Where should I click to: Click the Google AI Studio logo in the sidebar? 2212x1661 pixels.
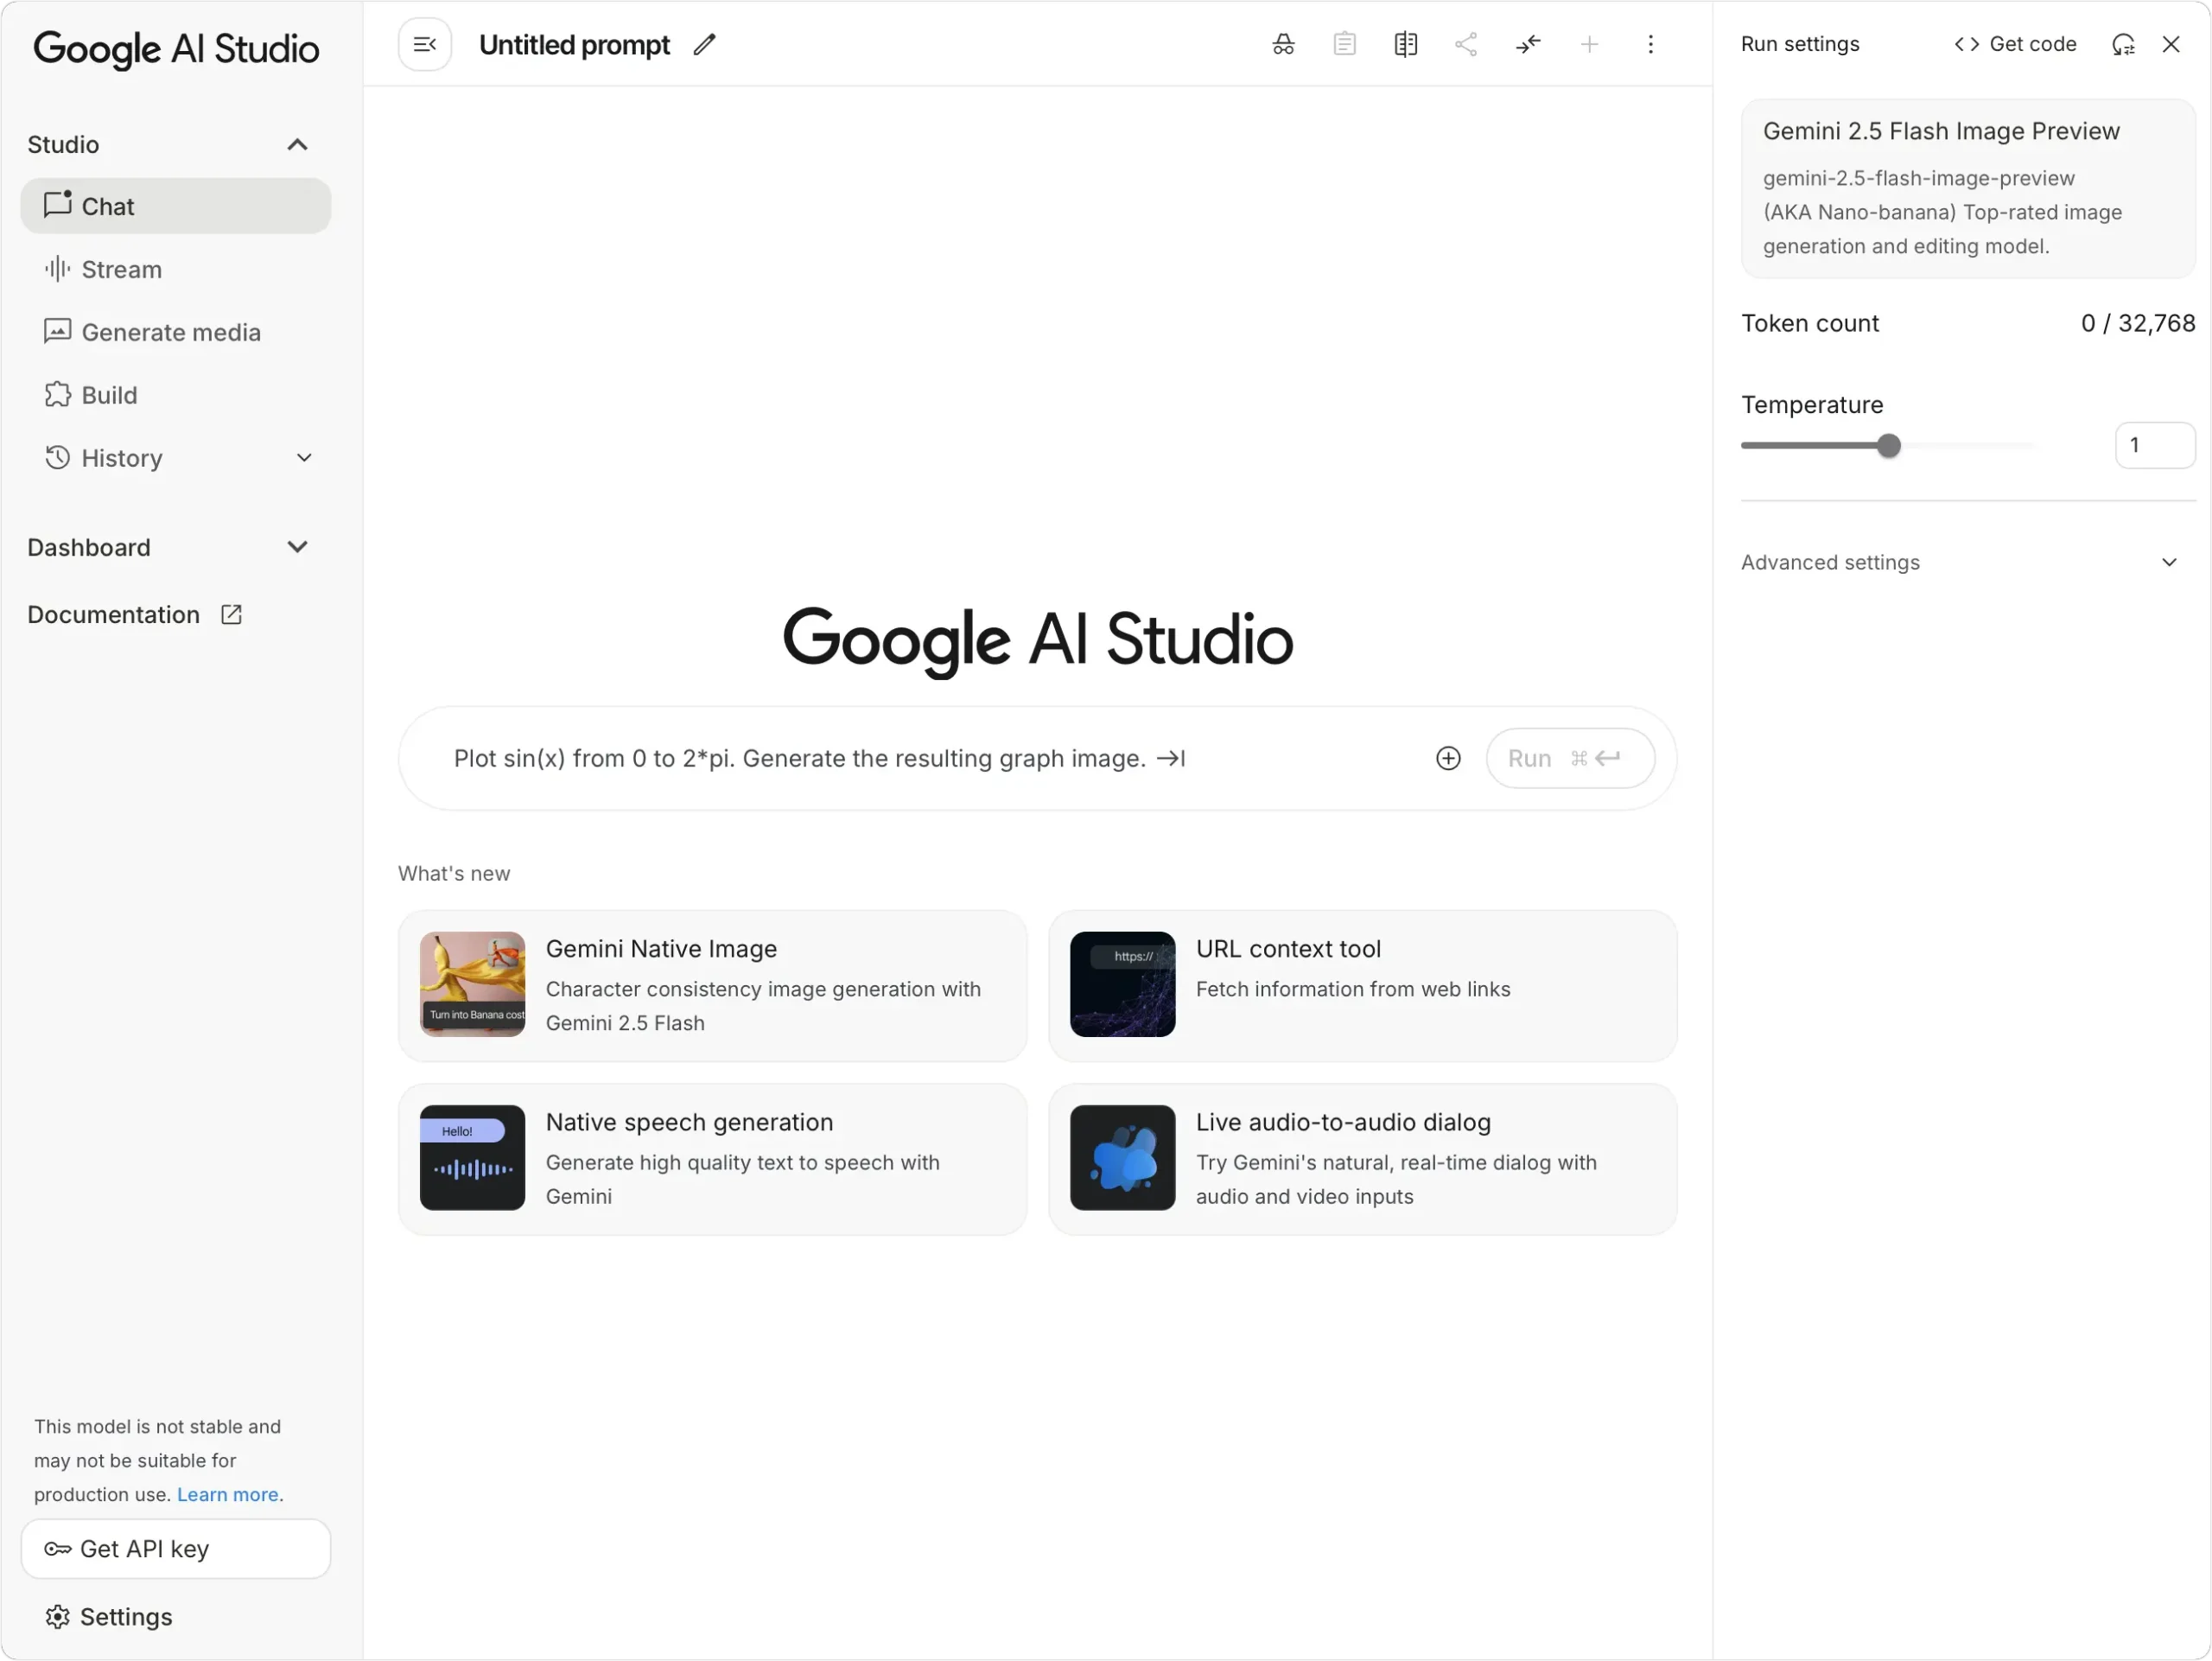[x=176, y=49]
